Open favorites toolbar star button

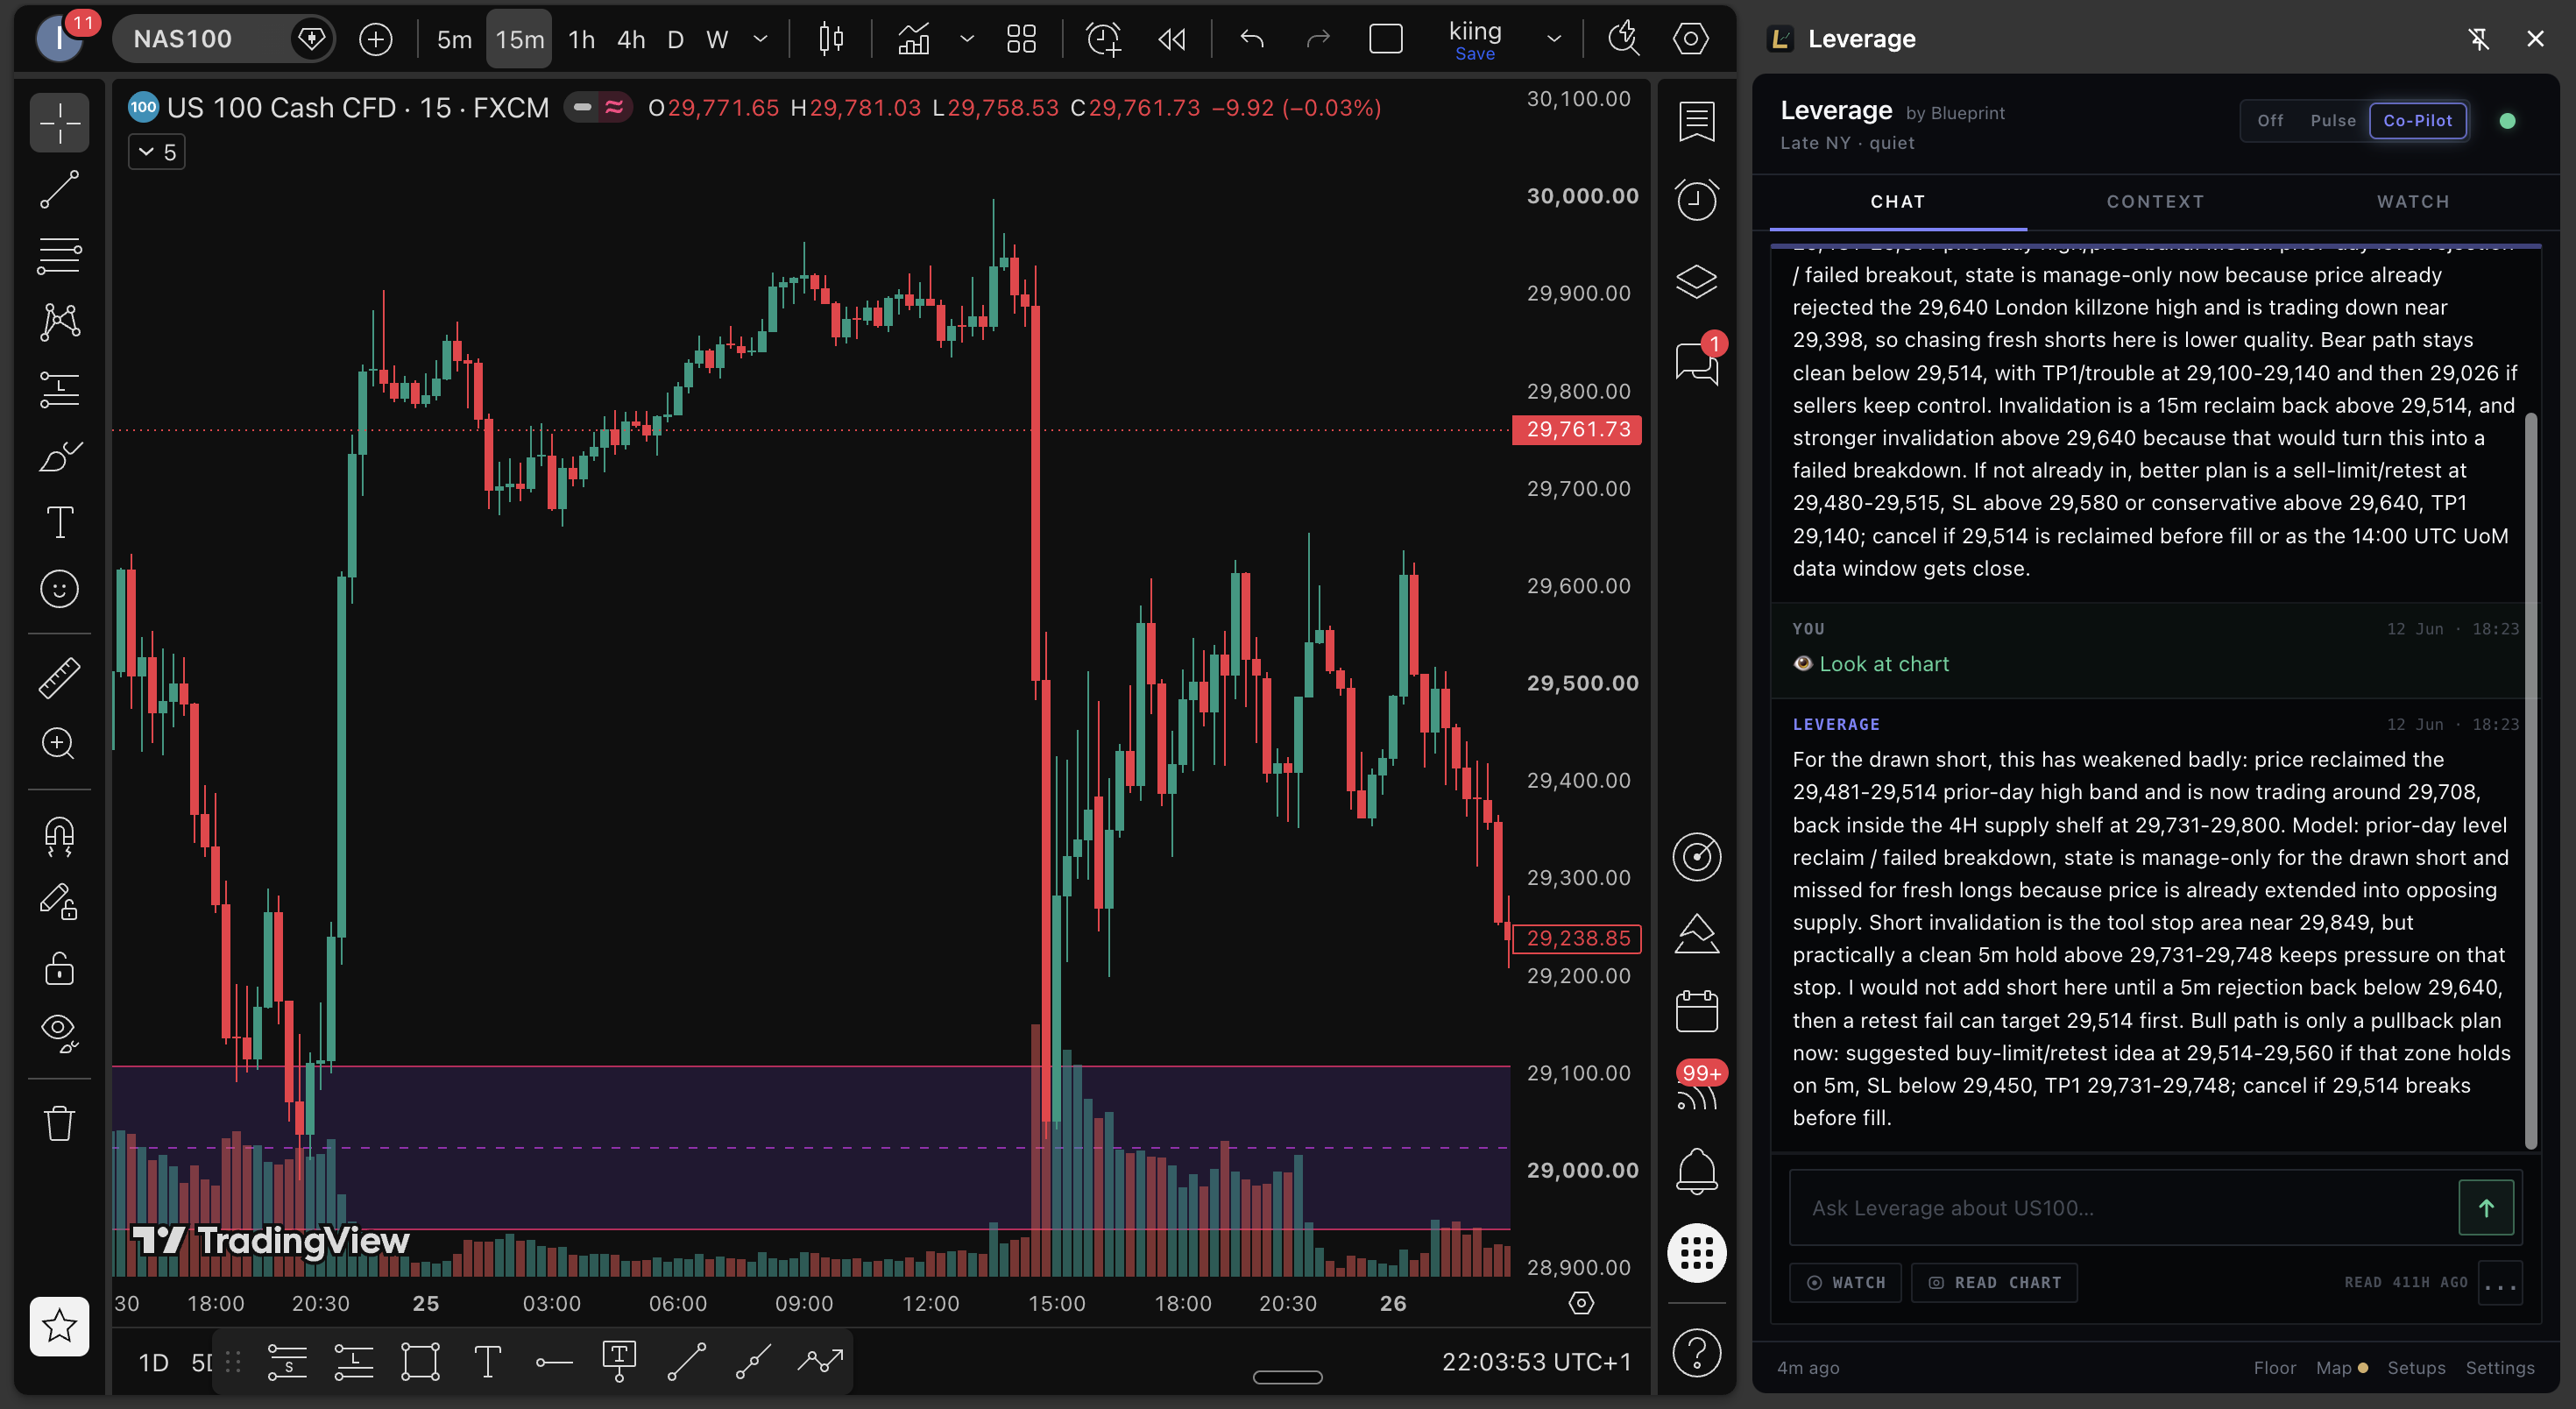point(59,1326)
